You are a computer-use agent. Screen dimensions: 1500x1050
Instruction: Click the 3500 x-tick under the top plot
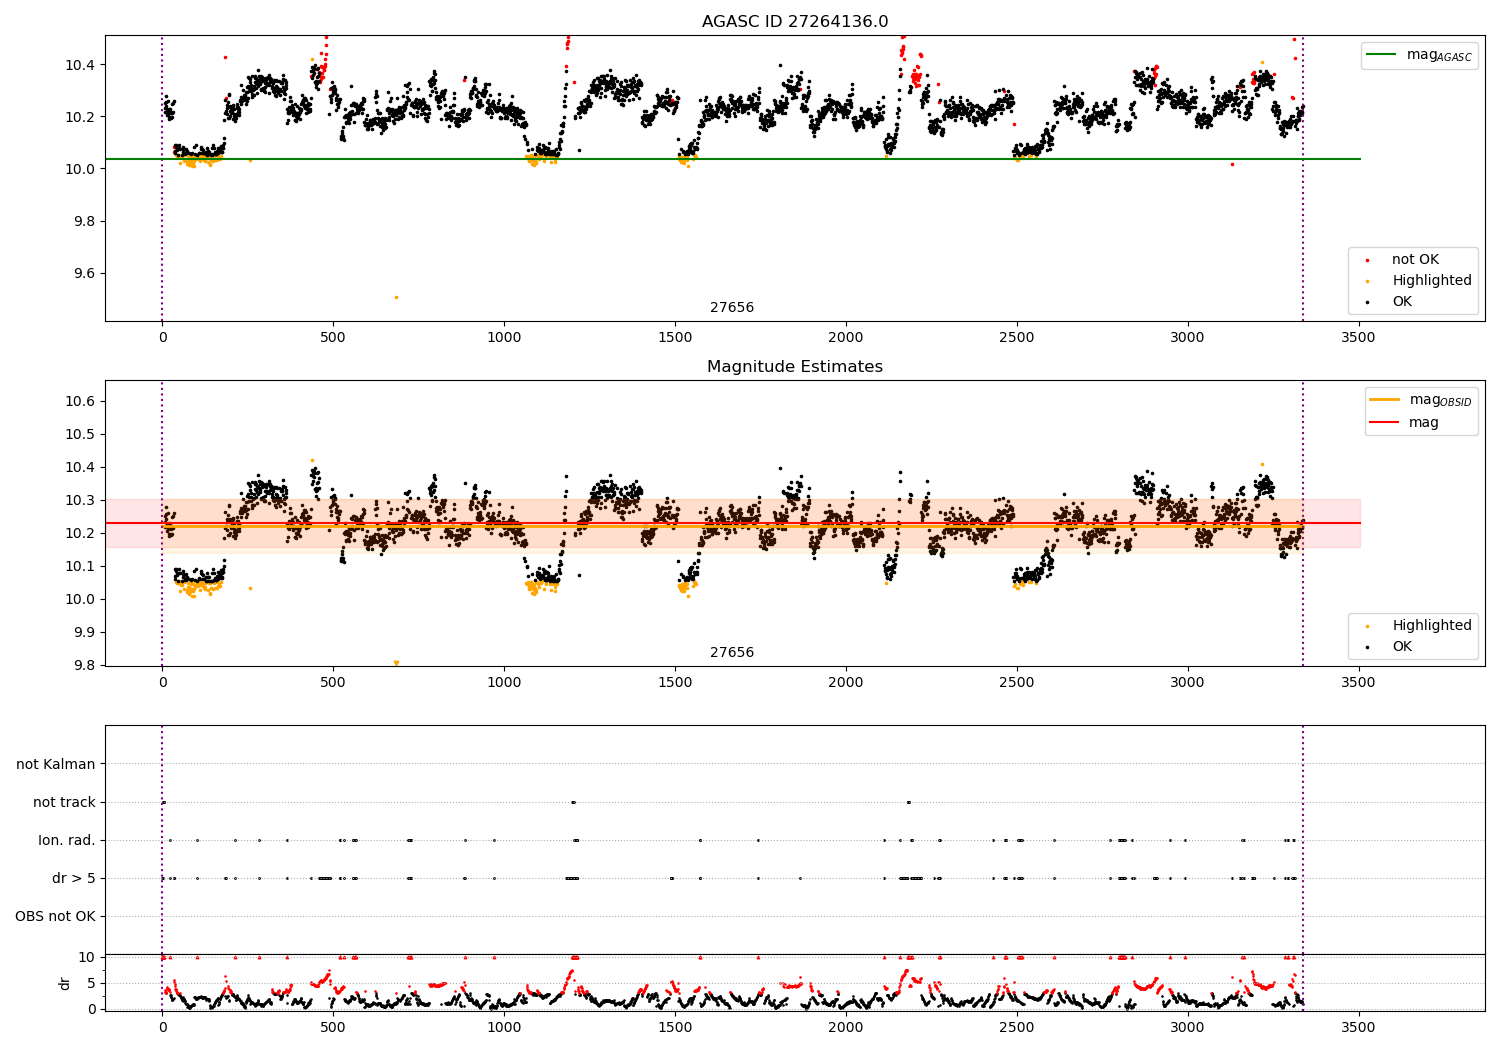(1358, 338)
